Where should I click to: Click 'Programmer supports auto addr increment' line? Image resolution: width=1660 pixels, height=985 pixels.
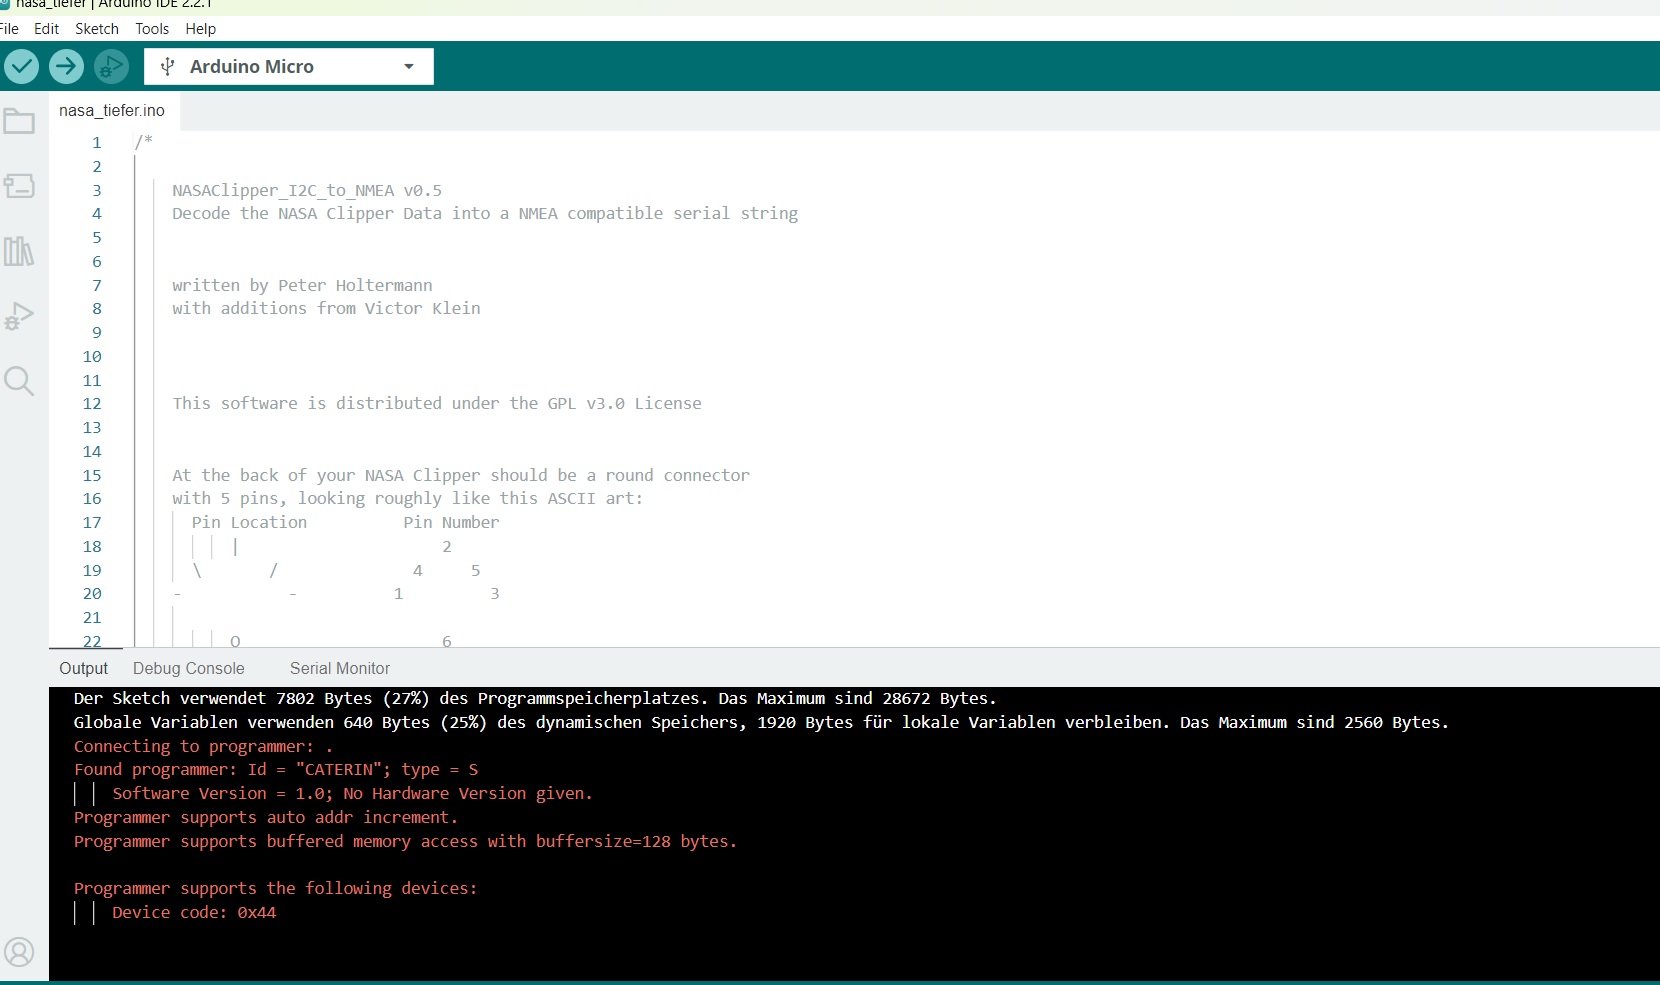(265, 818)
